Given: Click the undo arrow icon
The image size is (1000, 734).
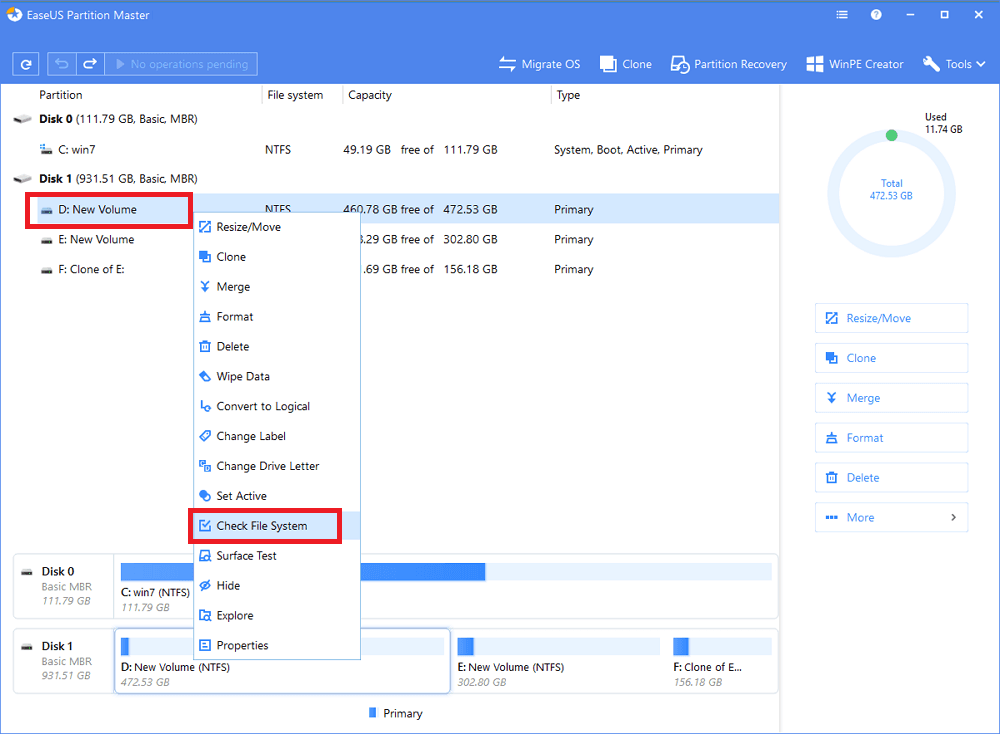Looking at the screenshot, I should pyautogui.click(x=63, y=64).
